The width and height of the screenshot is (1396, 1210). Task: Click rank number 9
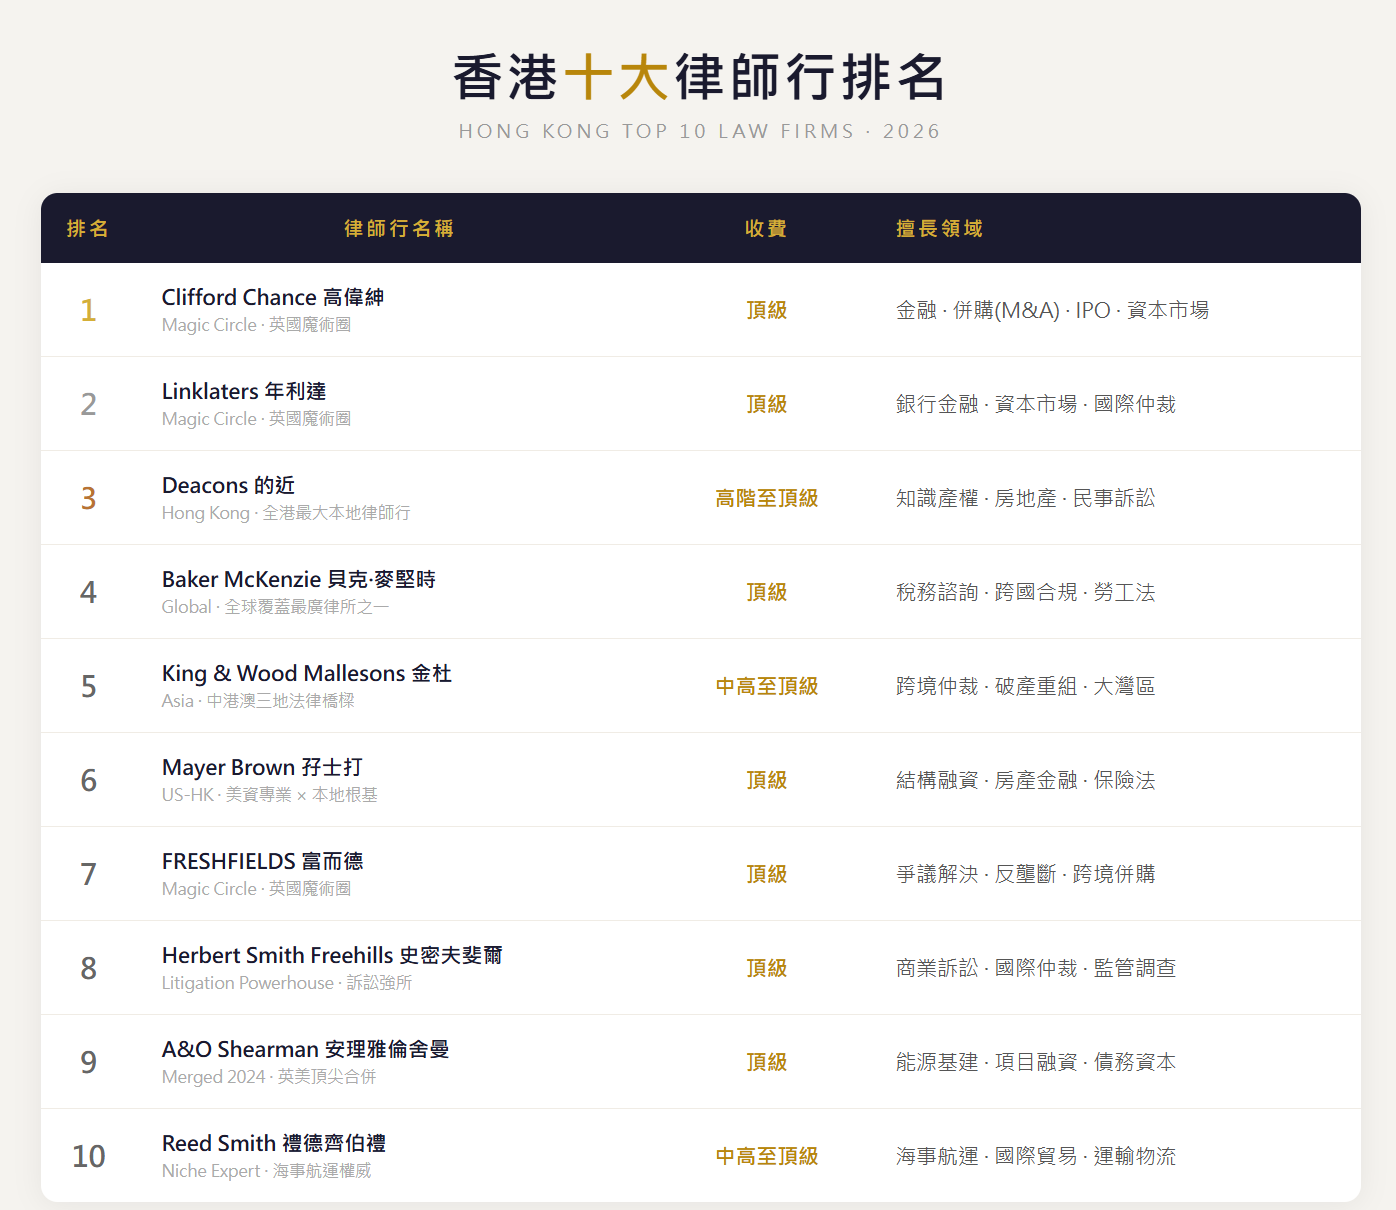tap(88, 1062)
